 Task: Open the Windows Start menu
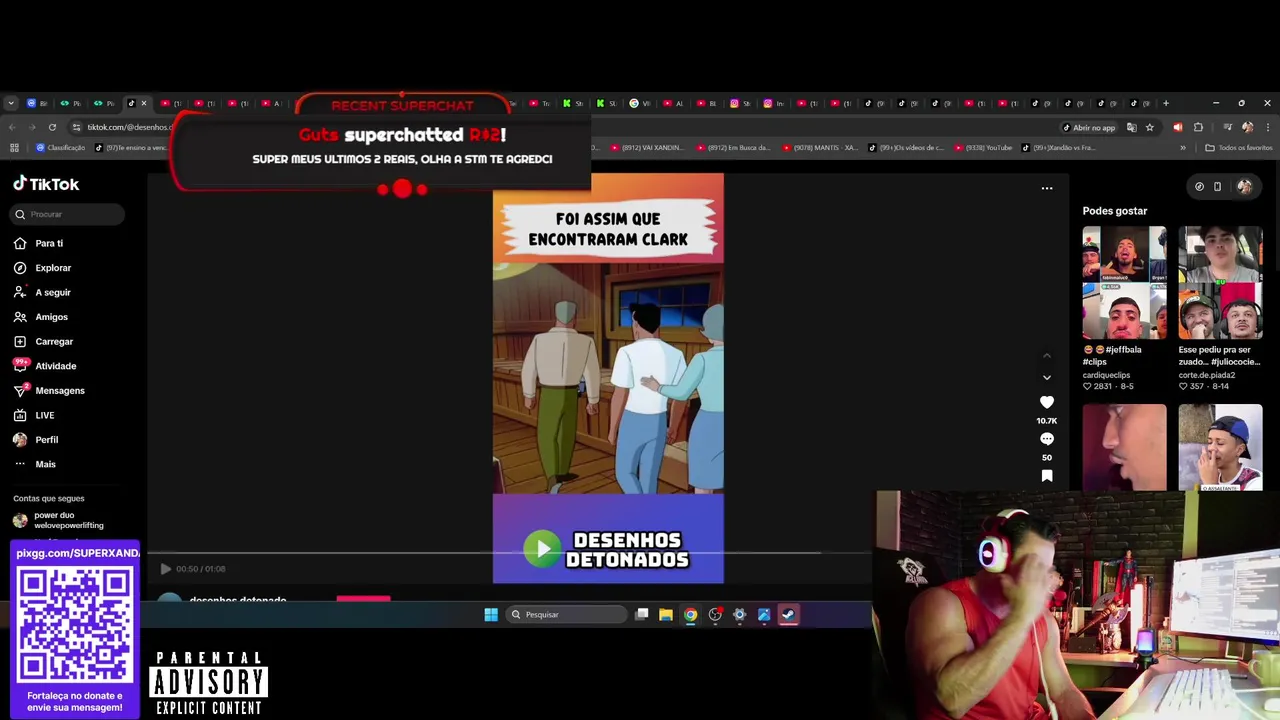(491, 615)
